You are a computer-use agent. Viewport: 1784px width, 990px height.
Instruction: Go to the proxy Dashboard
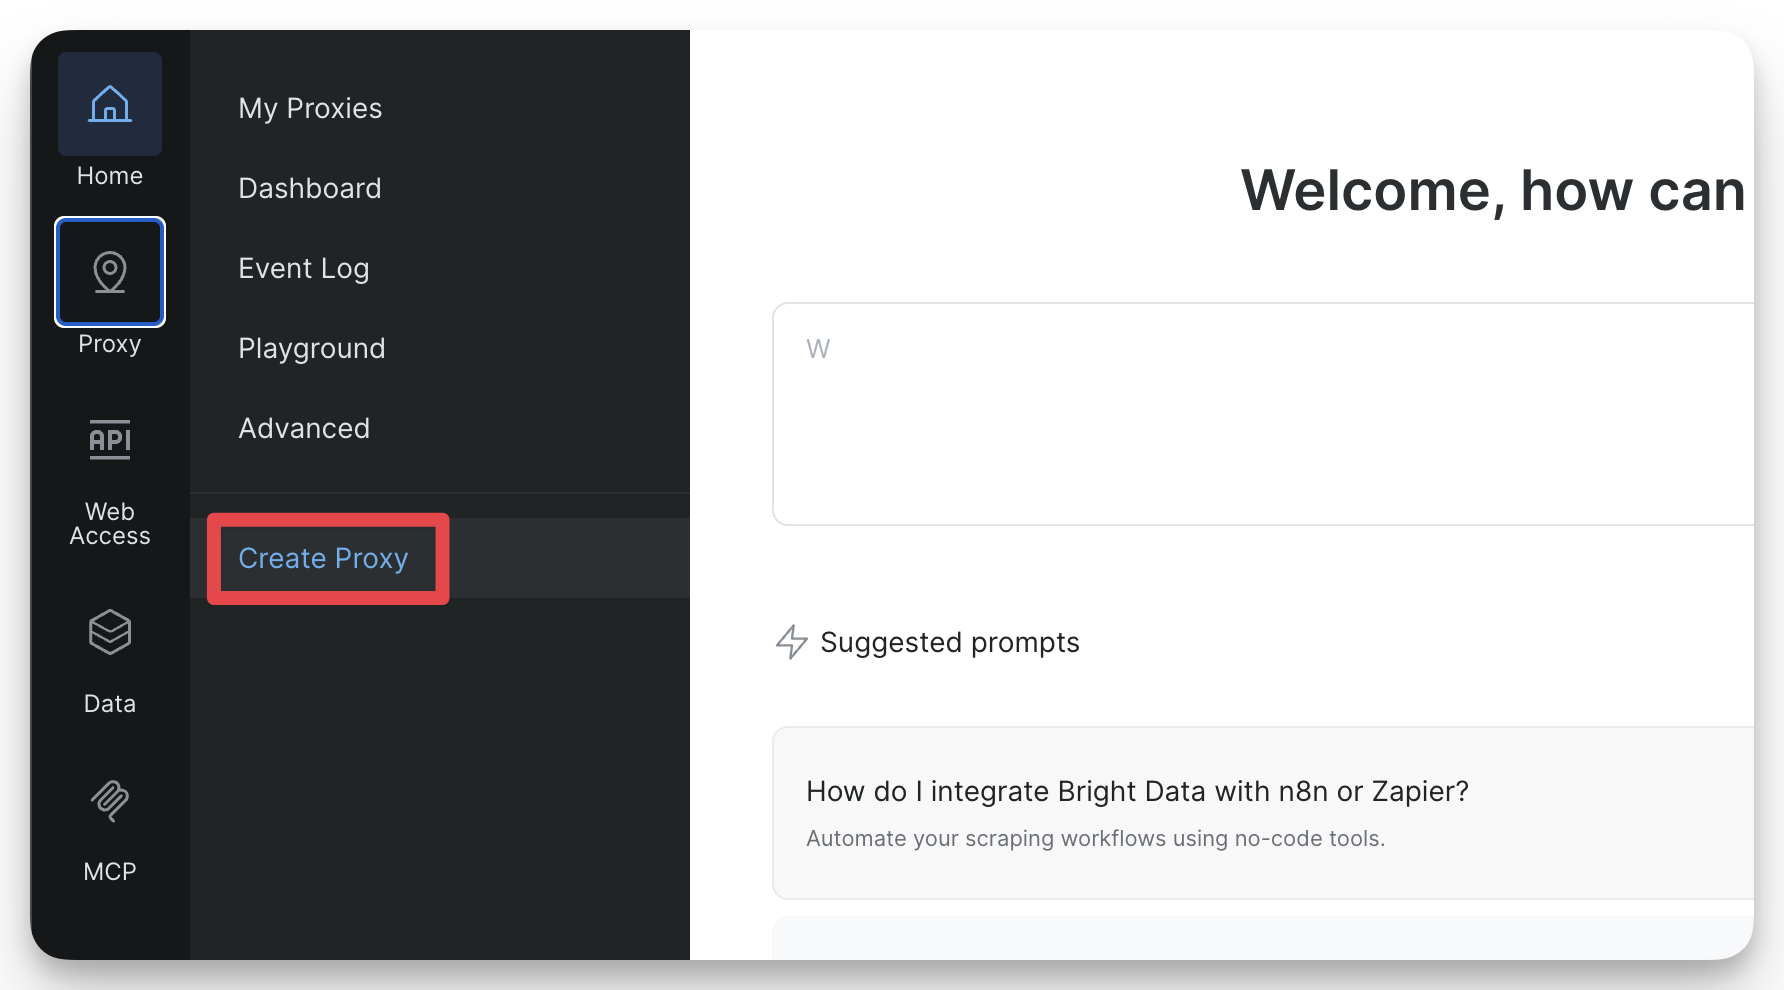pos(309,188)
